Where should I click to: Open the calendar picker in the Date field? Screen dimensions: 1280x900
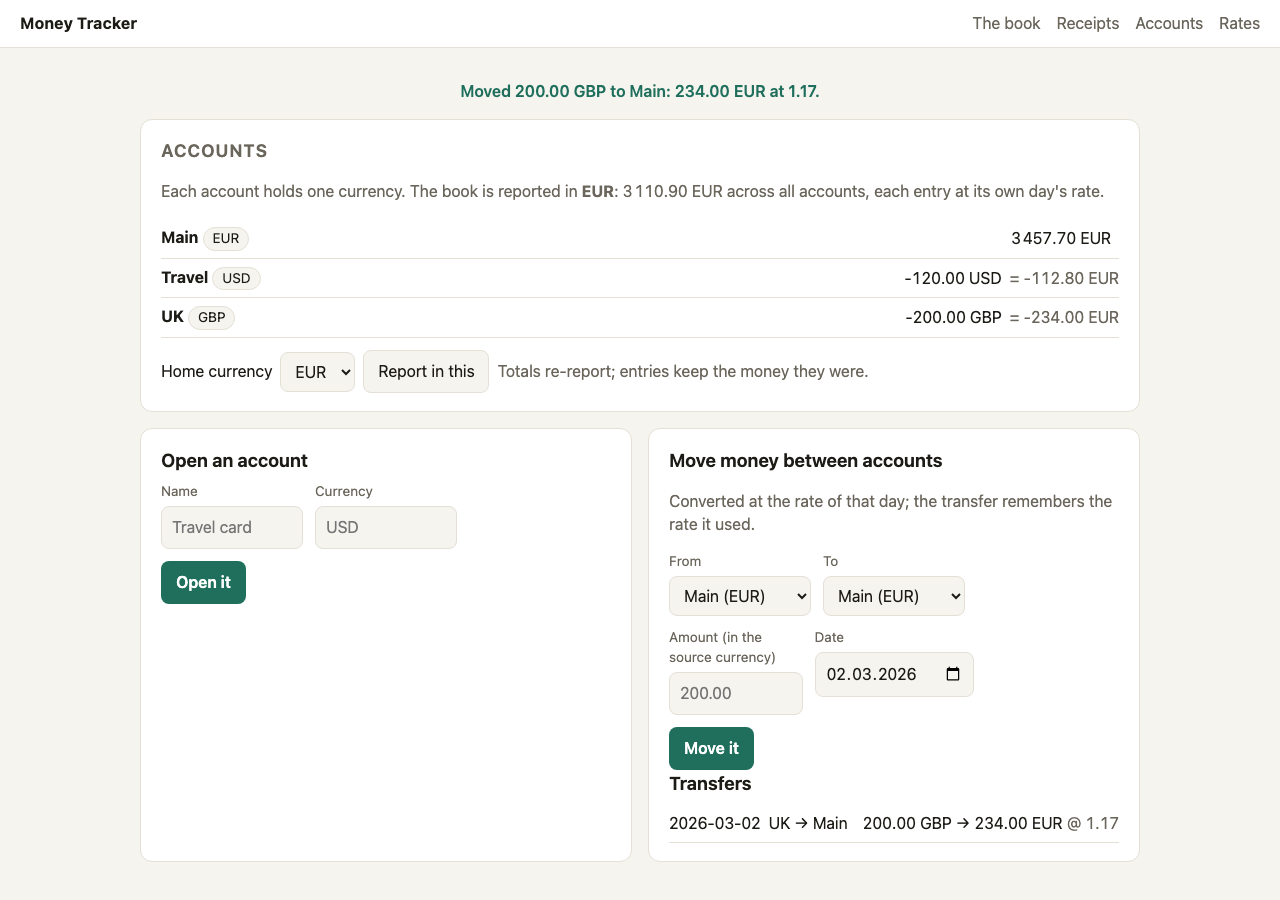pos(953,674)
